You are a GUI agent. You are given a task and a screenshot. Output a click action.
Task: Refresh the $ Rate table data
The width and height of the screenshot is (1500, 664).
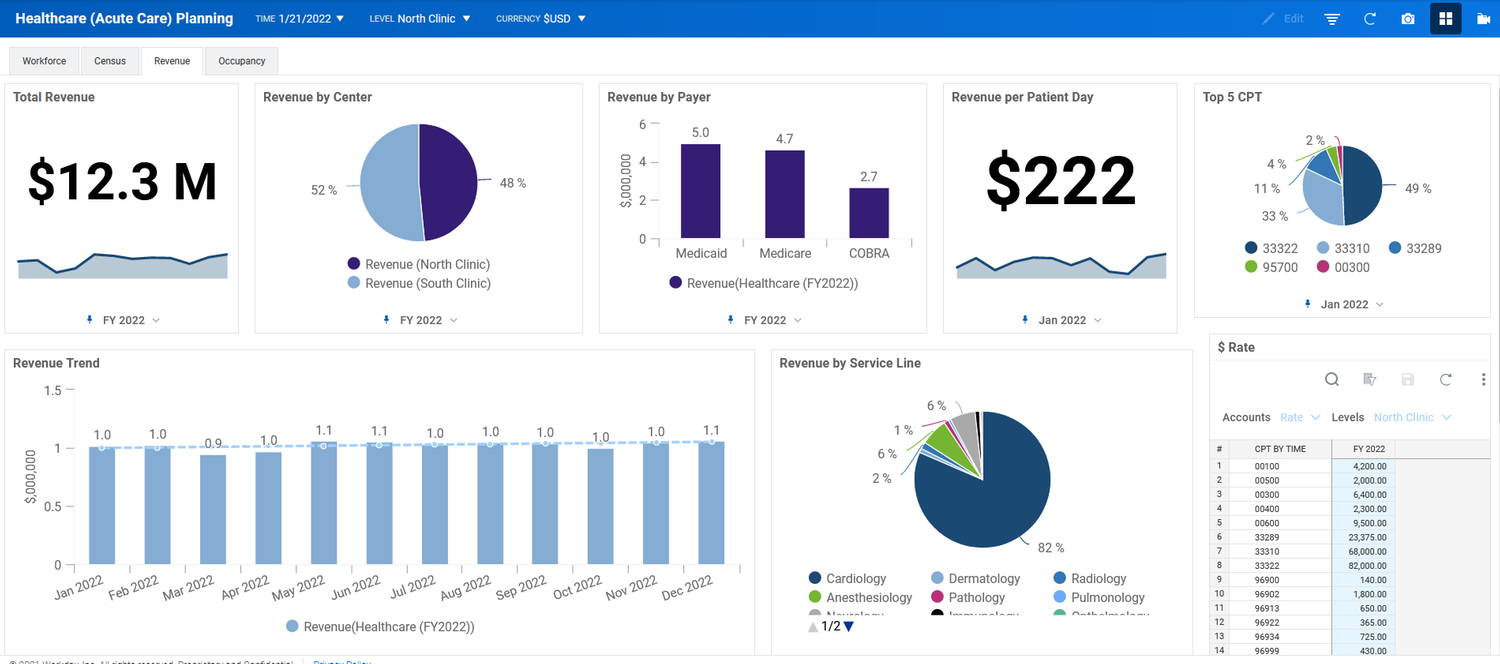1445,379
